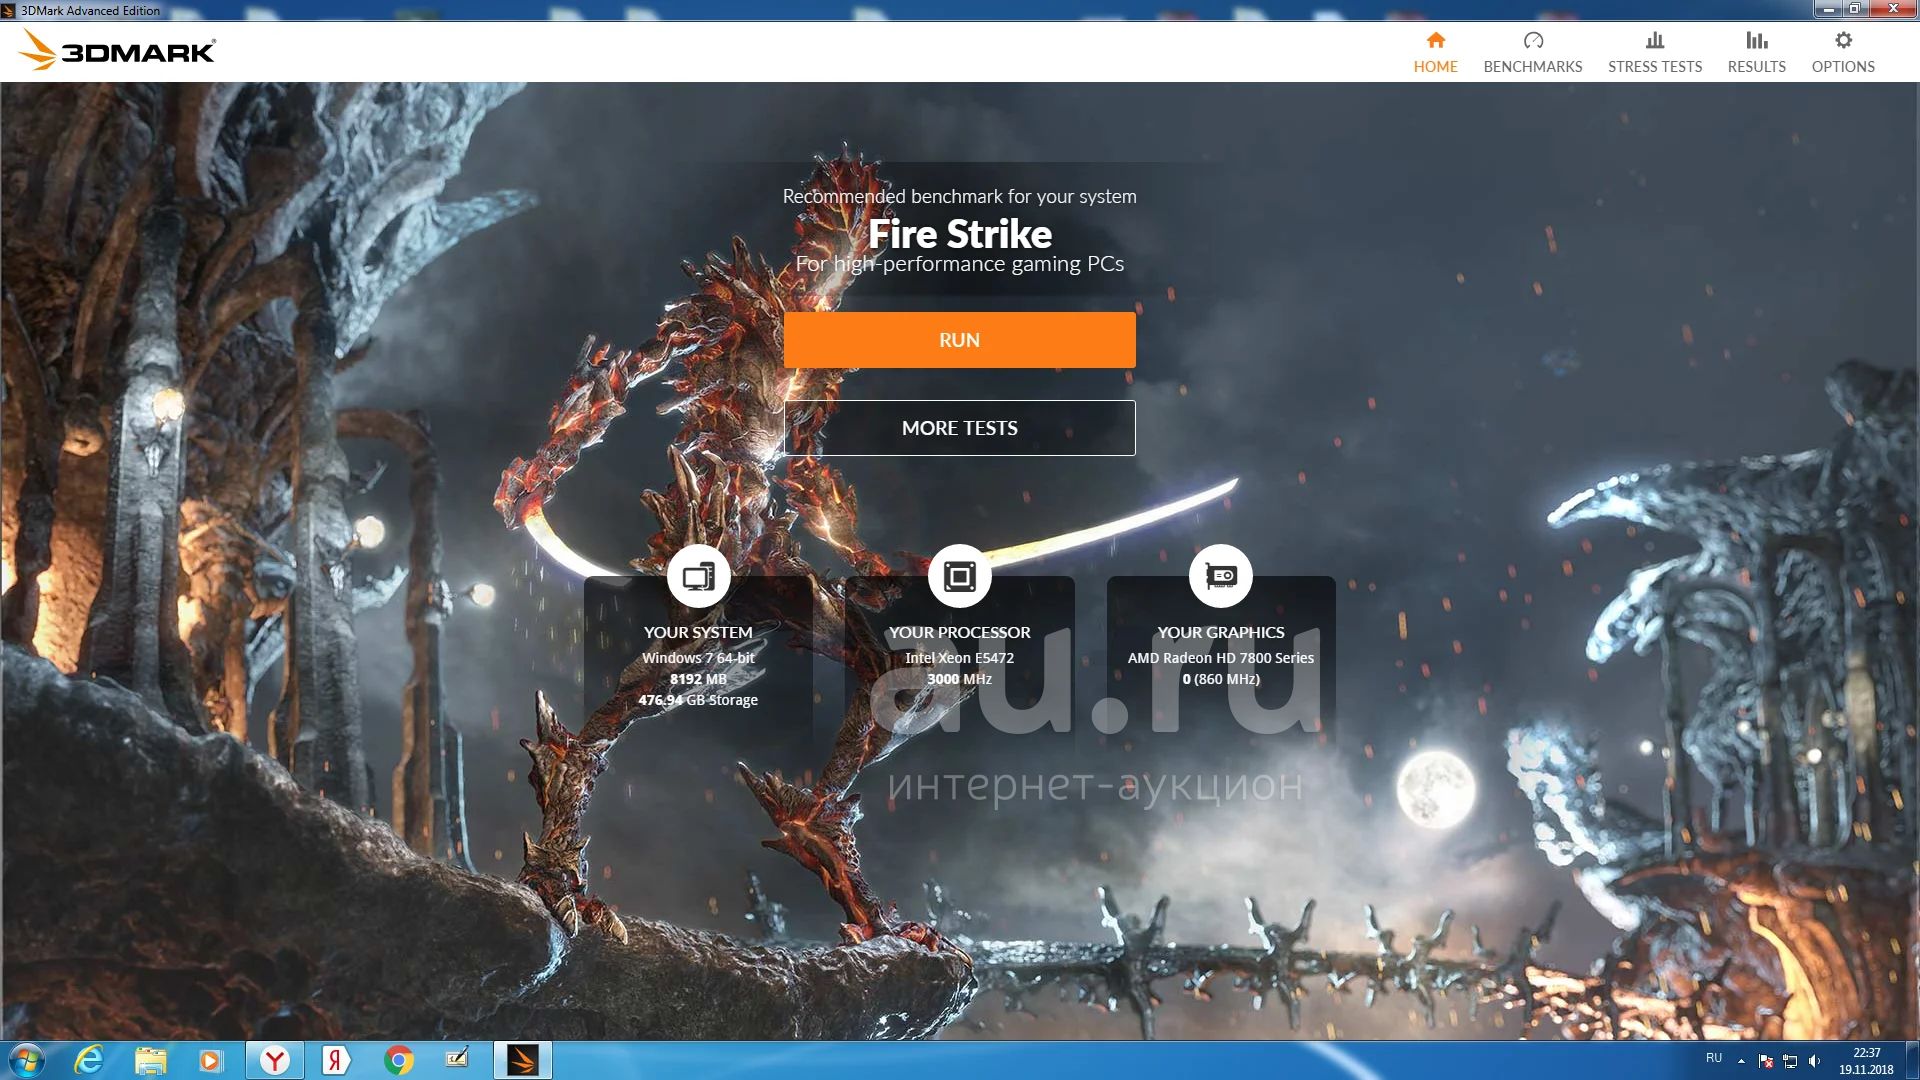Viewport: 1920px width, 1080px height.
Task: Click the Windows 7 64-bit text
Action: [698, 658]
